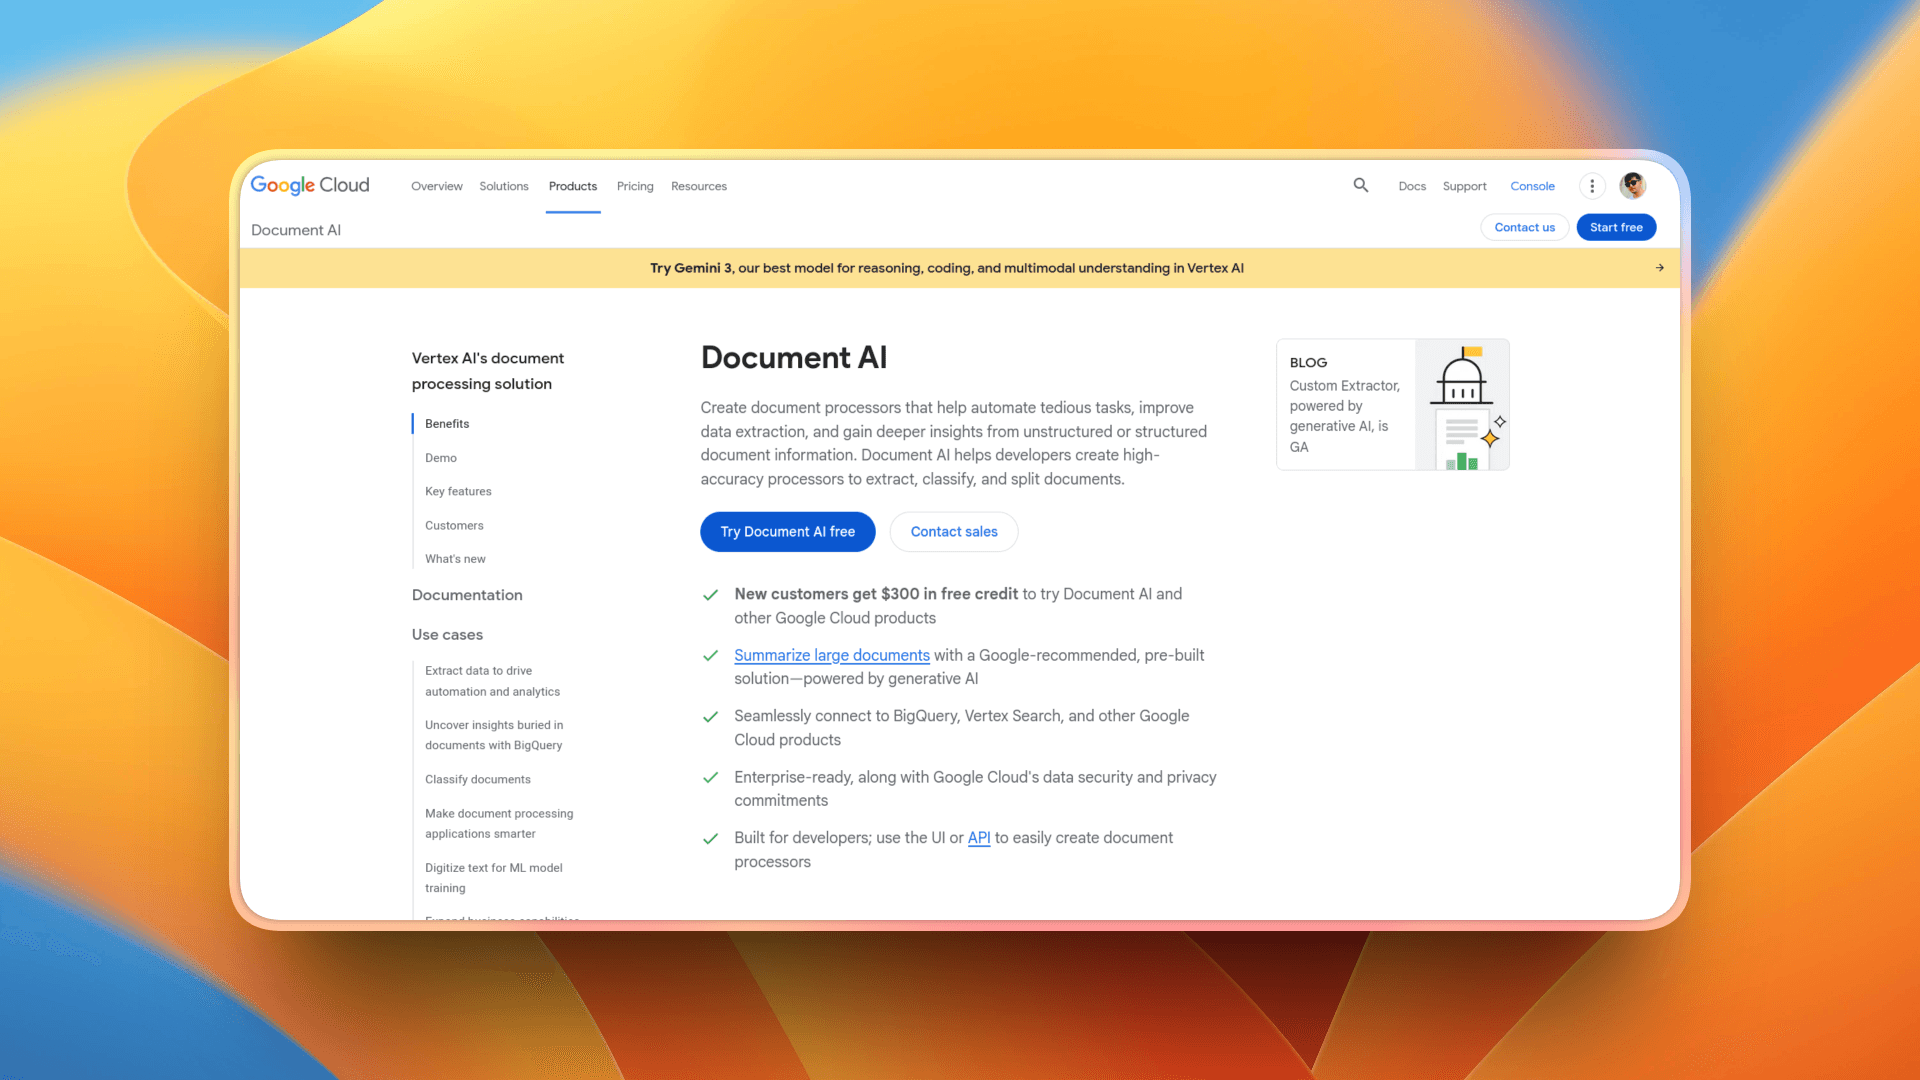The width and height of the screenshot is (1920, 1080).
Task: Select the Products nav tab
Action: click(573, 186)
